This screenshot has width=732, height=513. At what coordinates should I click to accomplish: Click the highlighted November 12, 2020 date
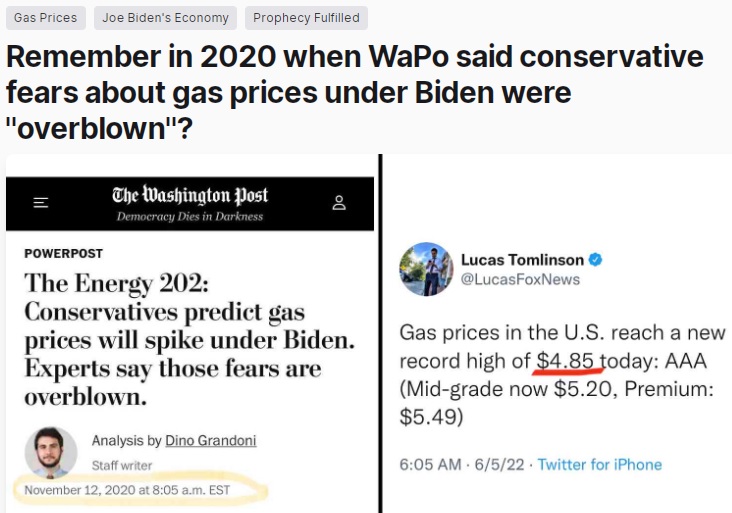tap(127, 490)
